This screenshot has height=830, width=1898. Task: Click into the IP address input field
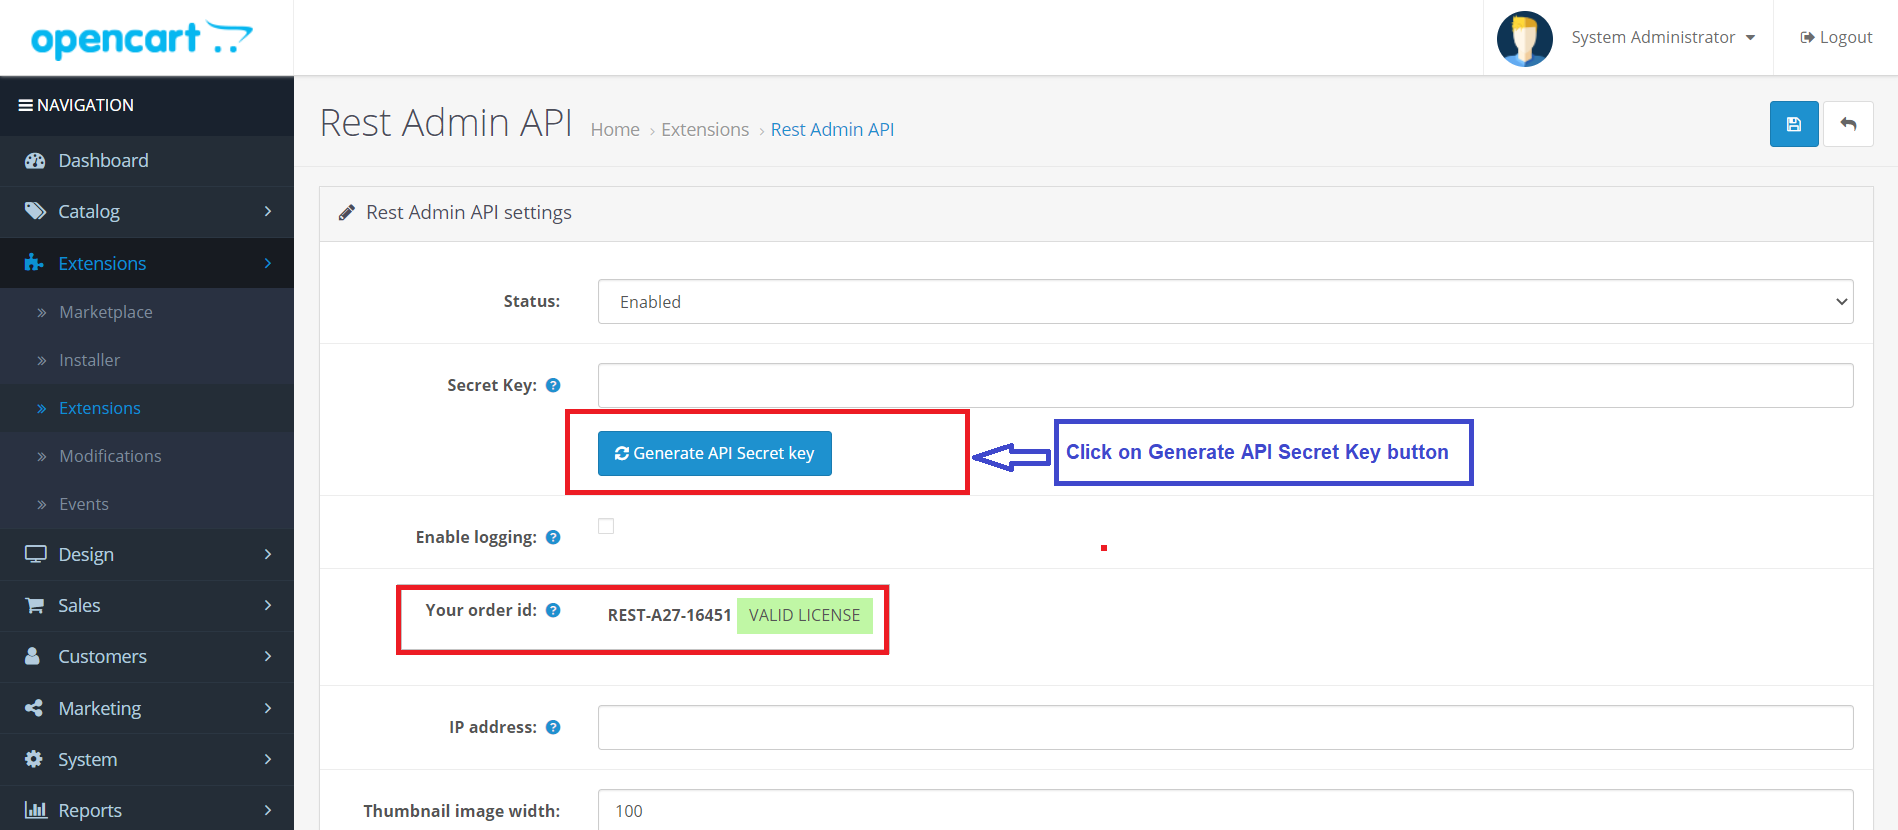pos(1225,727)
